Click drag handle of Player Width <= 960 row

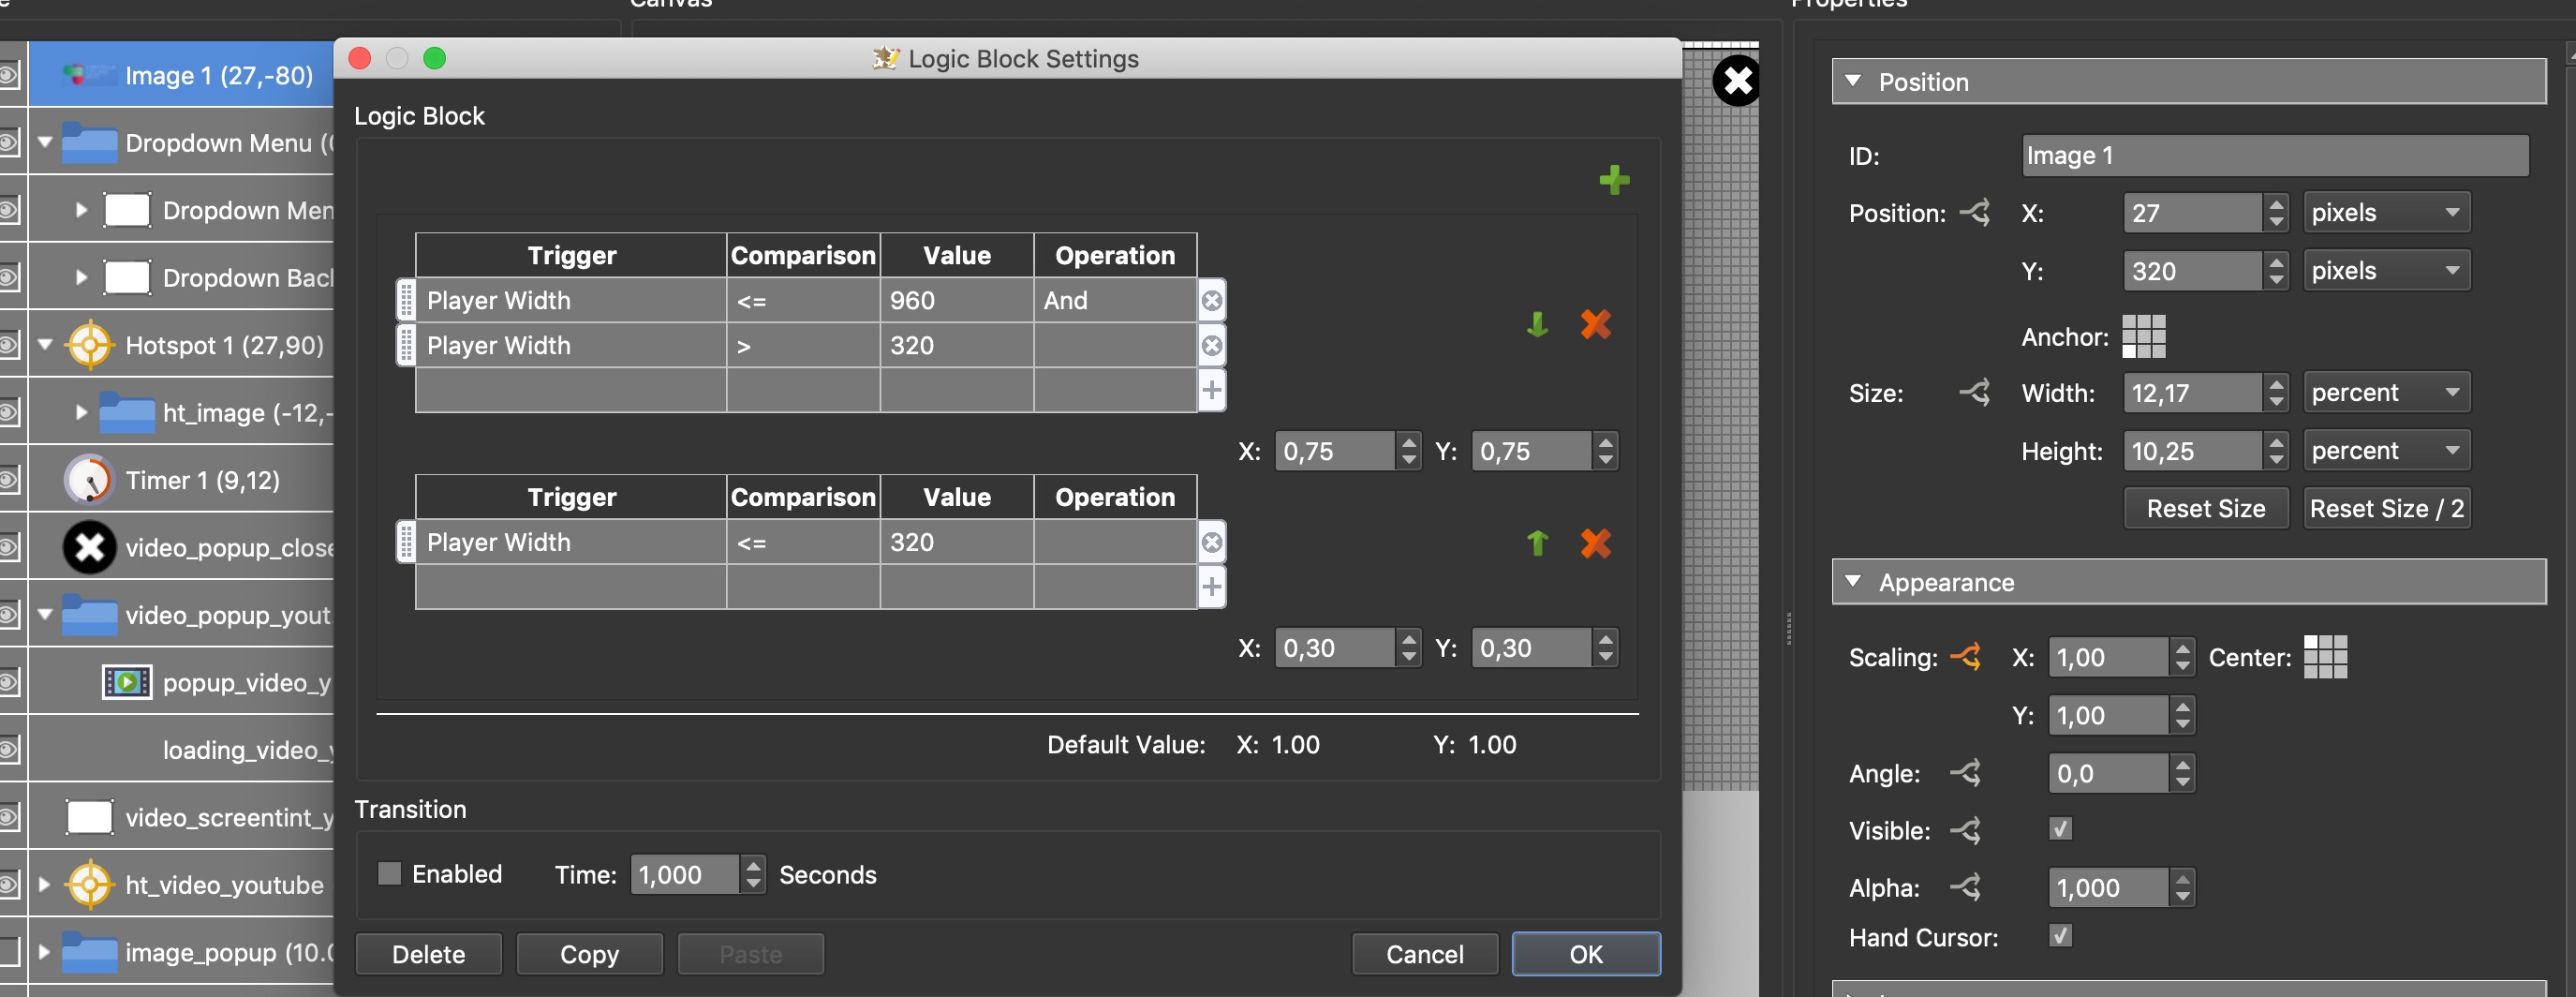[406, 300]
